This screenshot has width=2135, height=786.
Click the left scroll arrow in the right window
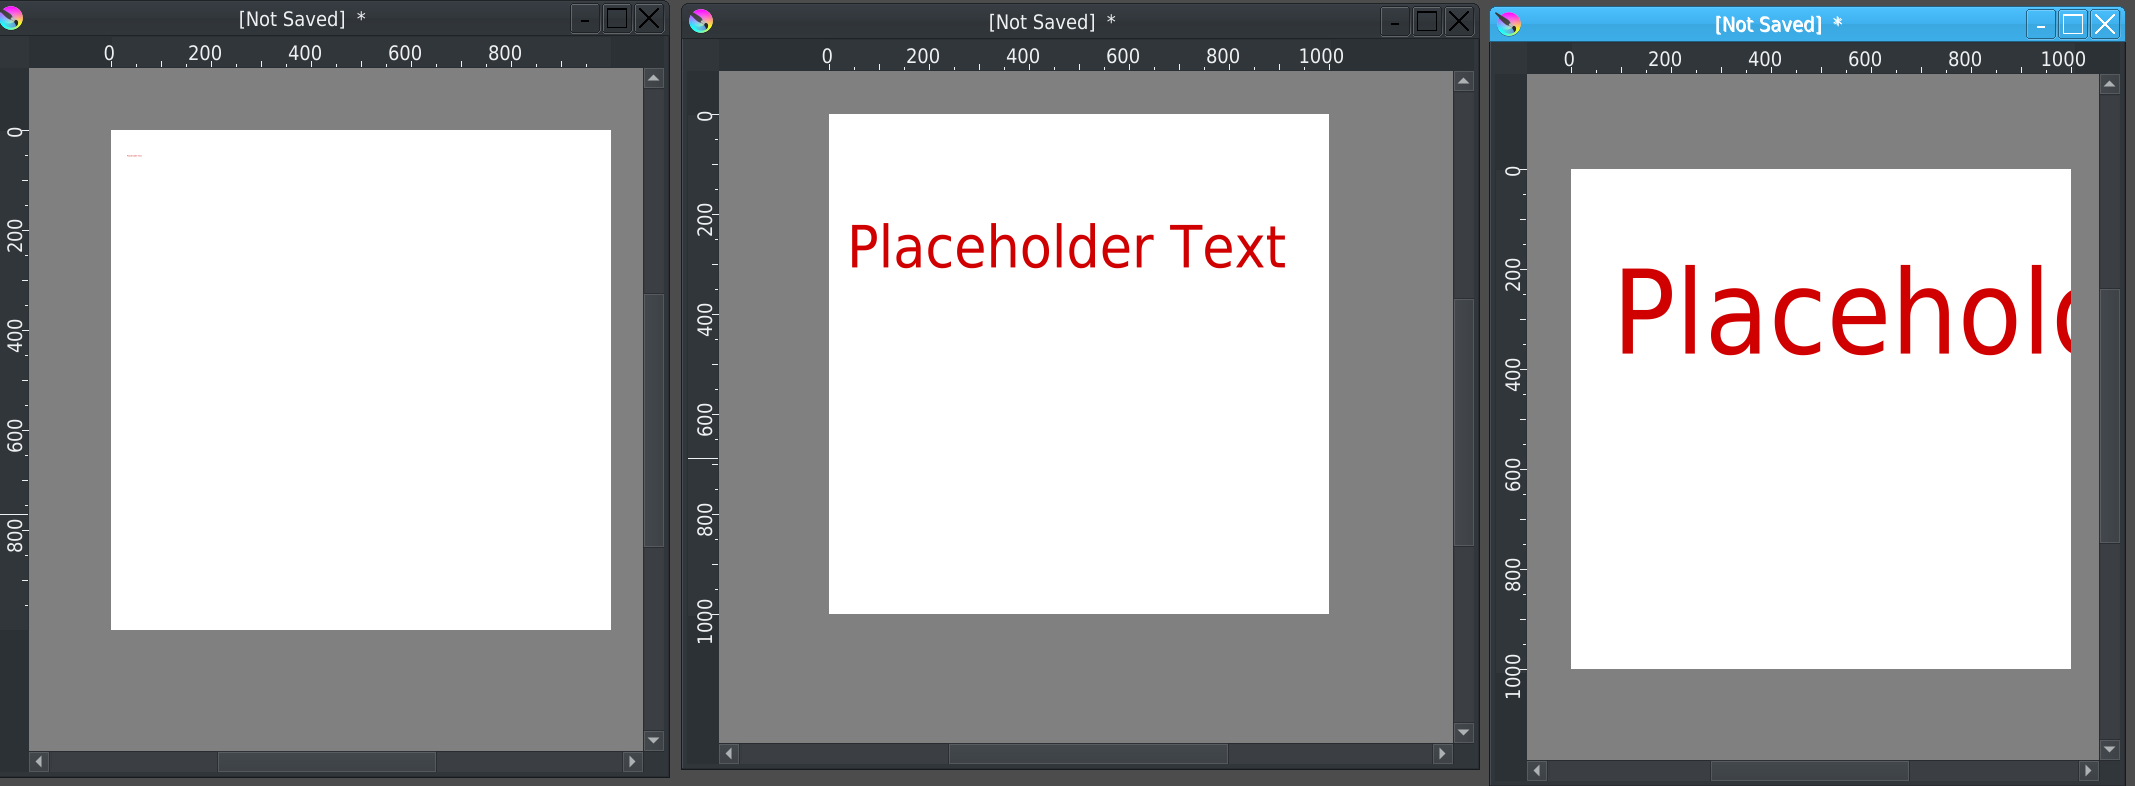coord(1538,771)
